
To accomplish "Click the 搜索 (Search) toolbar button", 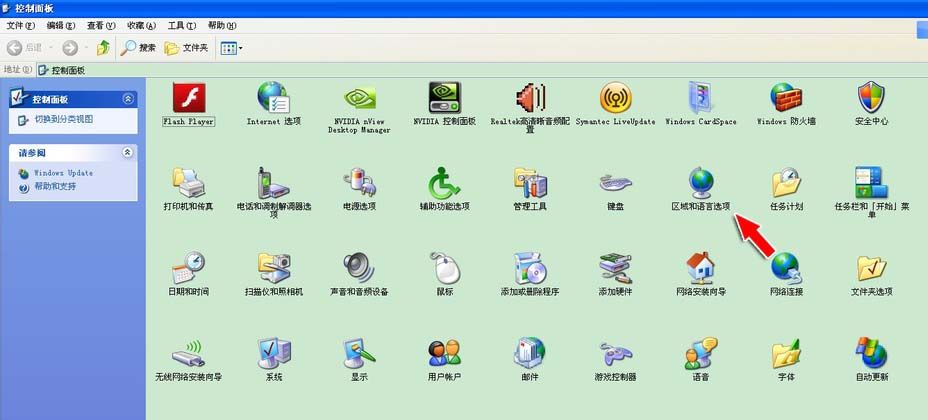I will tap(138, 48).
